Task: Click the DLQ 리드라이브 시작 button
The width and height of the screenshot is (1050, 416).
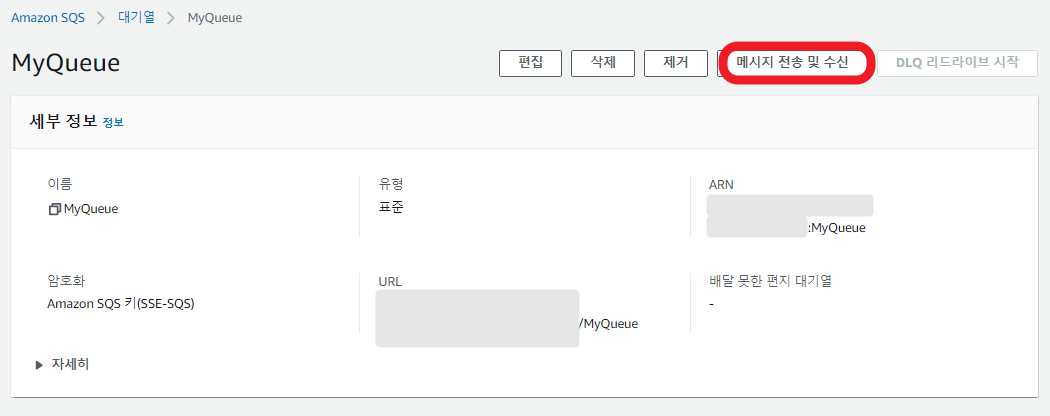Action: pos(957,63)
